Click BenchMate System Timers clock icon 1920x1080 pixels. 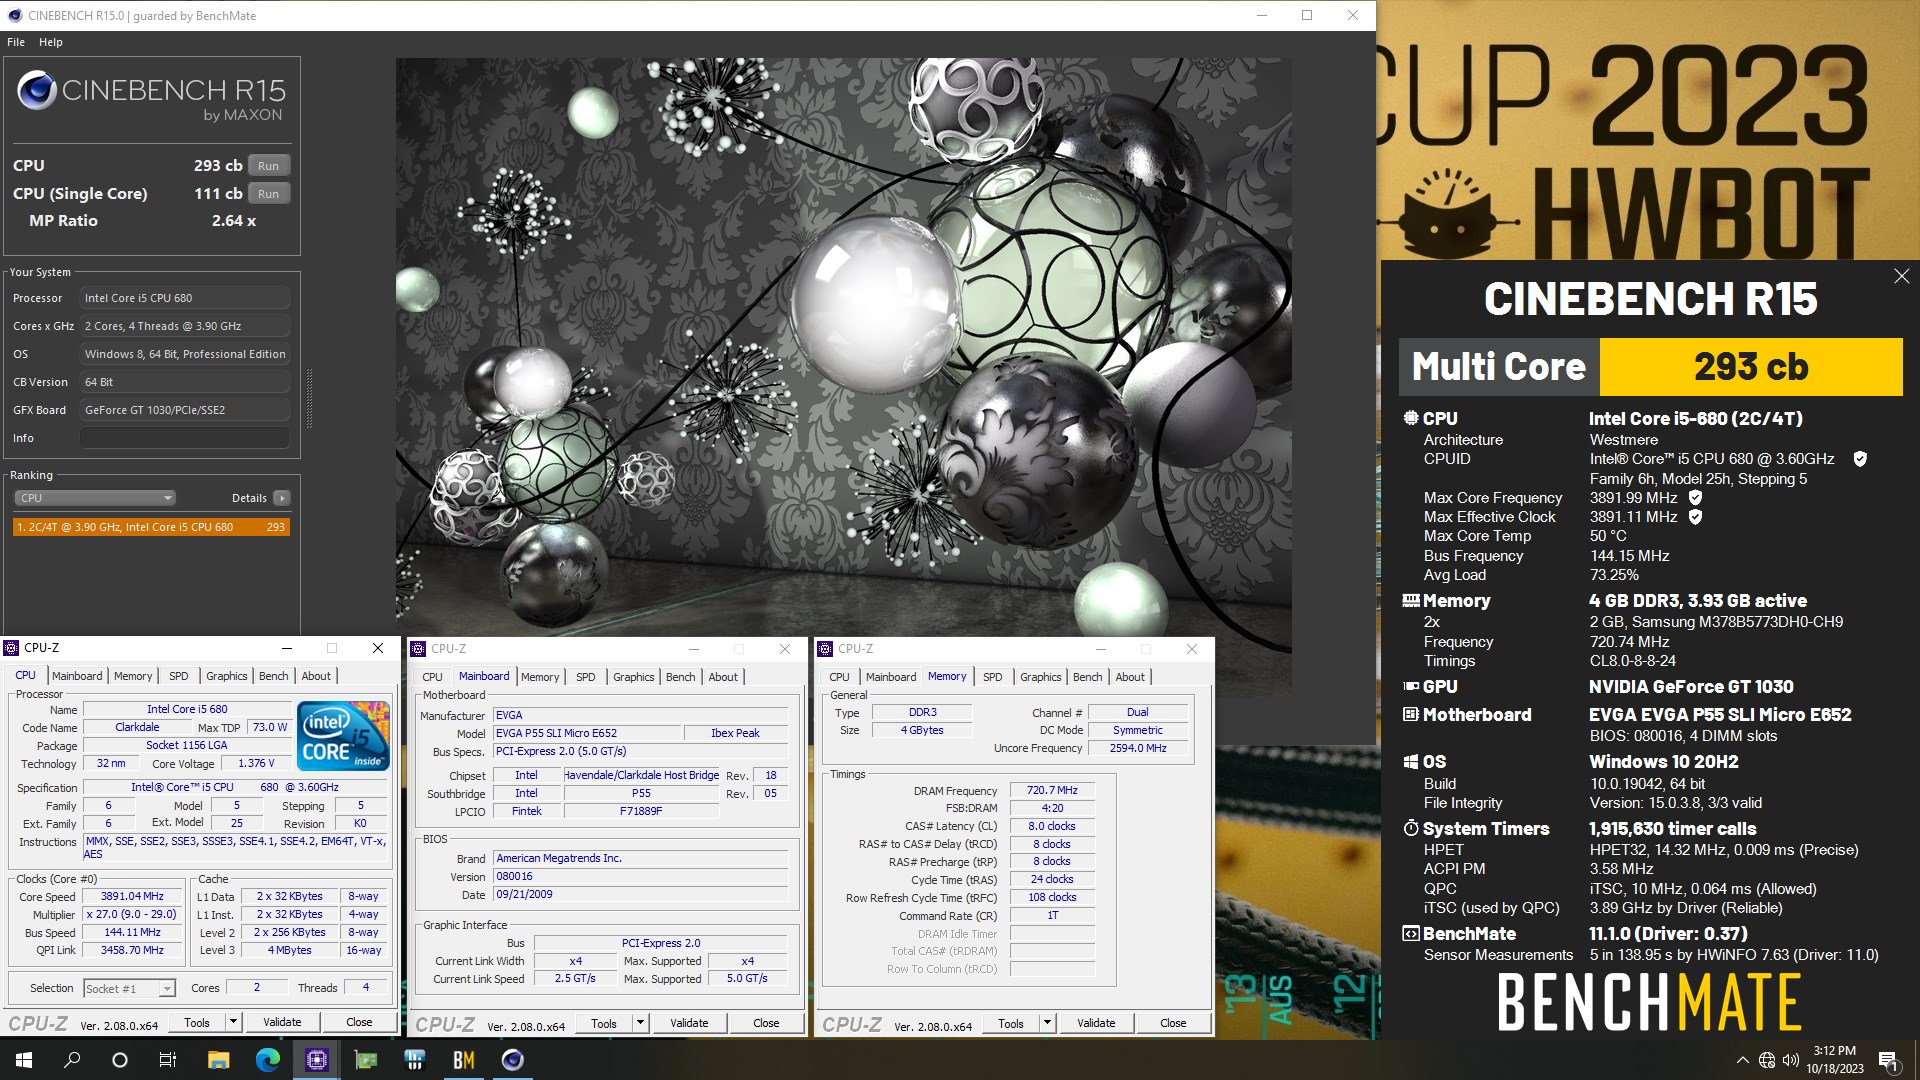coord(1410,828)
